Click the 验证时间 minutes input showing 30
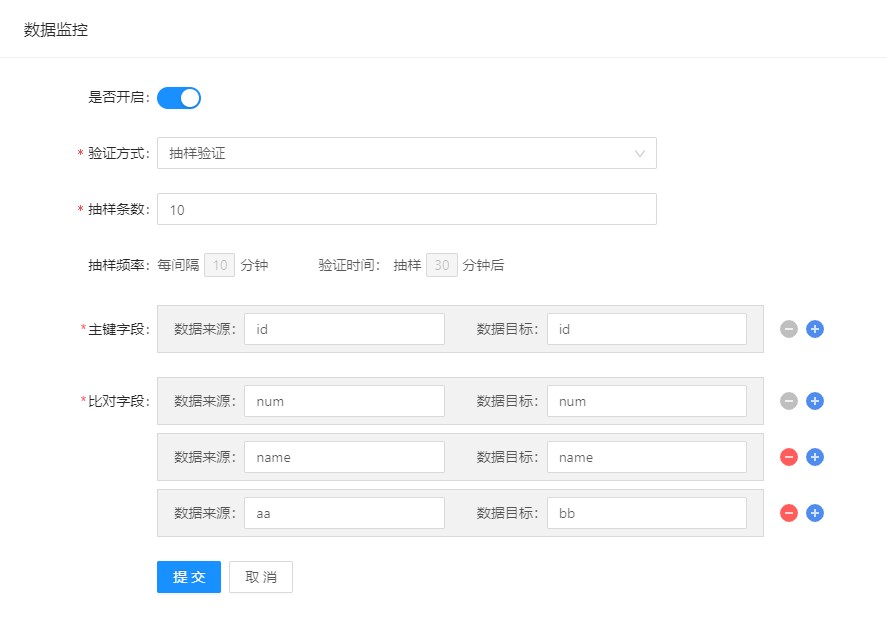The height and width of the screenshot is (618, 887). tap(441, 265)
